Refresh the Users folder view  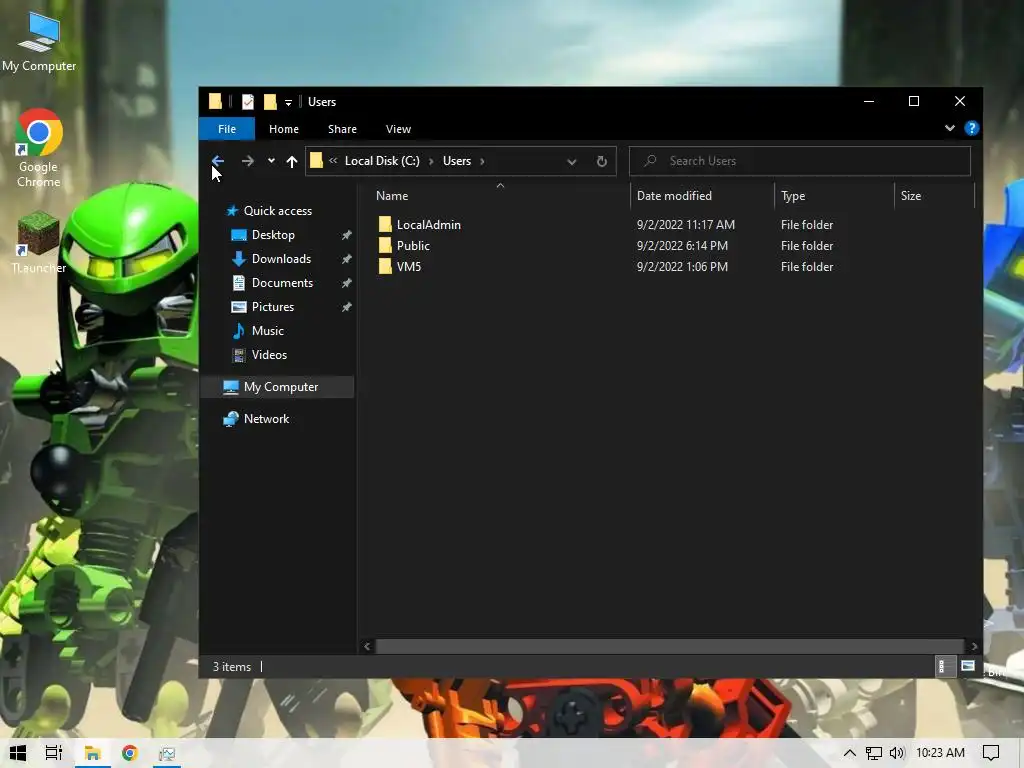pos(601,161)
